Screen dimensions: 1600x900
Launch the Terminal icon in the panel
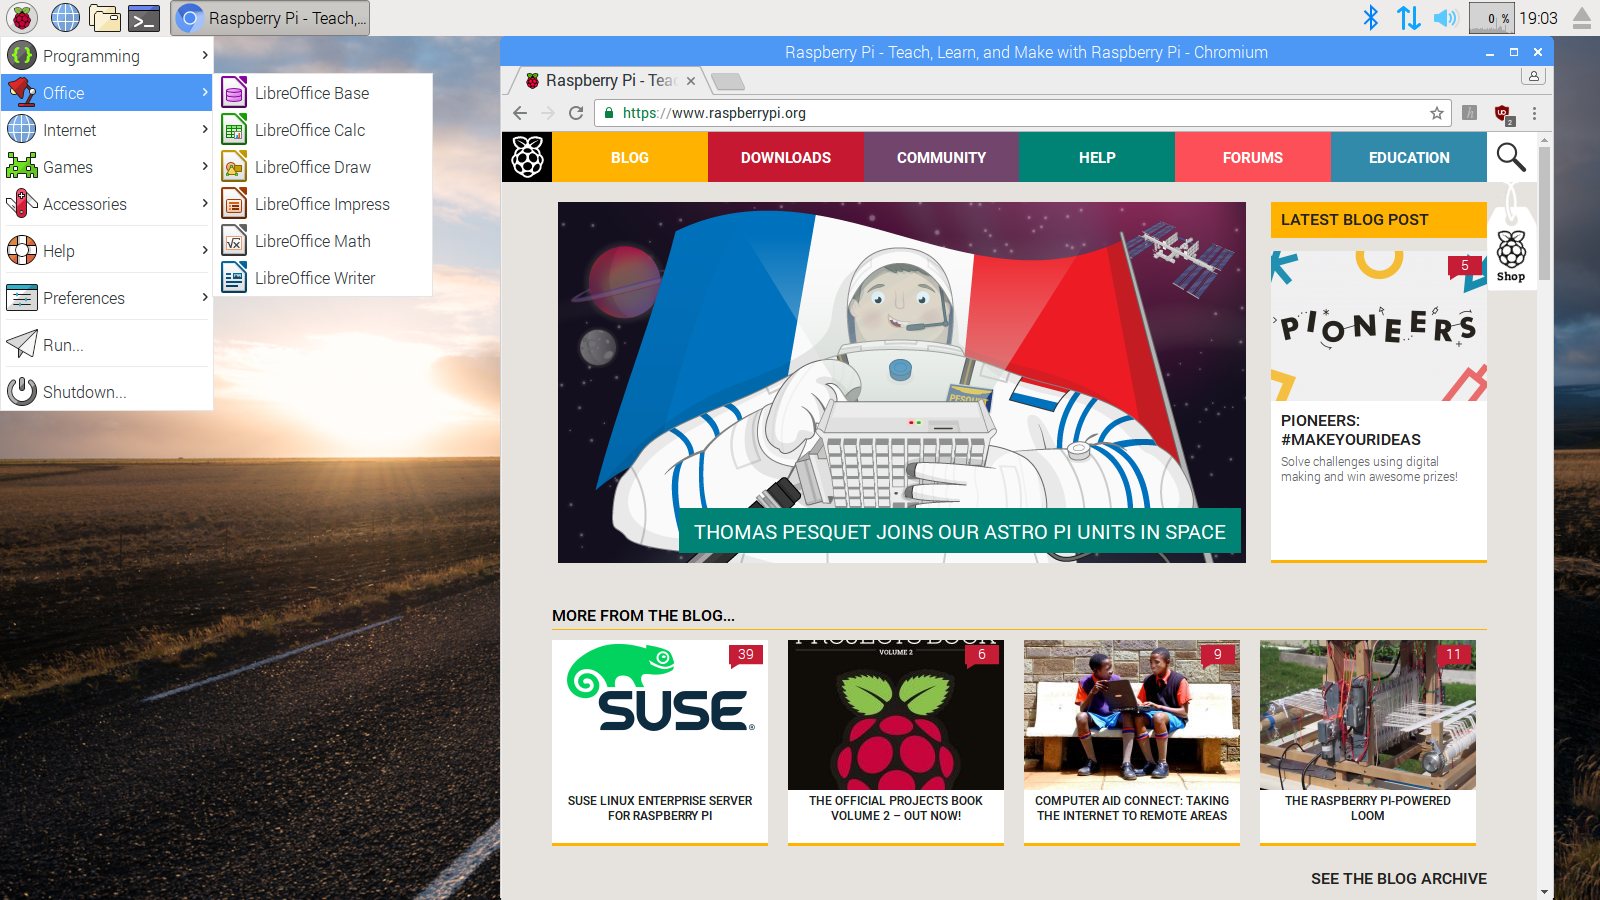click(x=144, y=18)
